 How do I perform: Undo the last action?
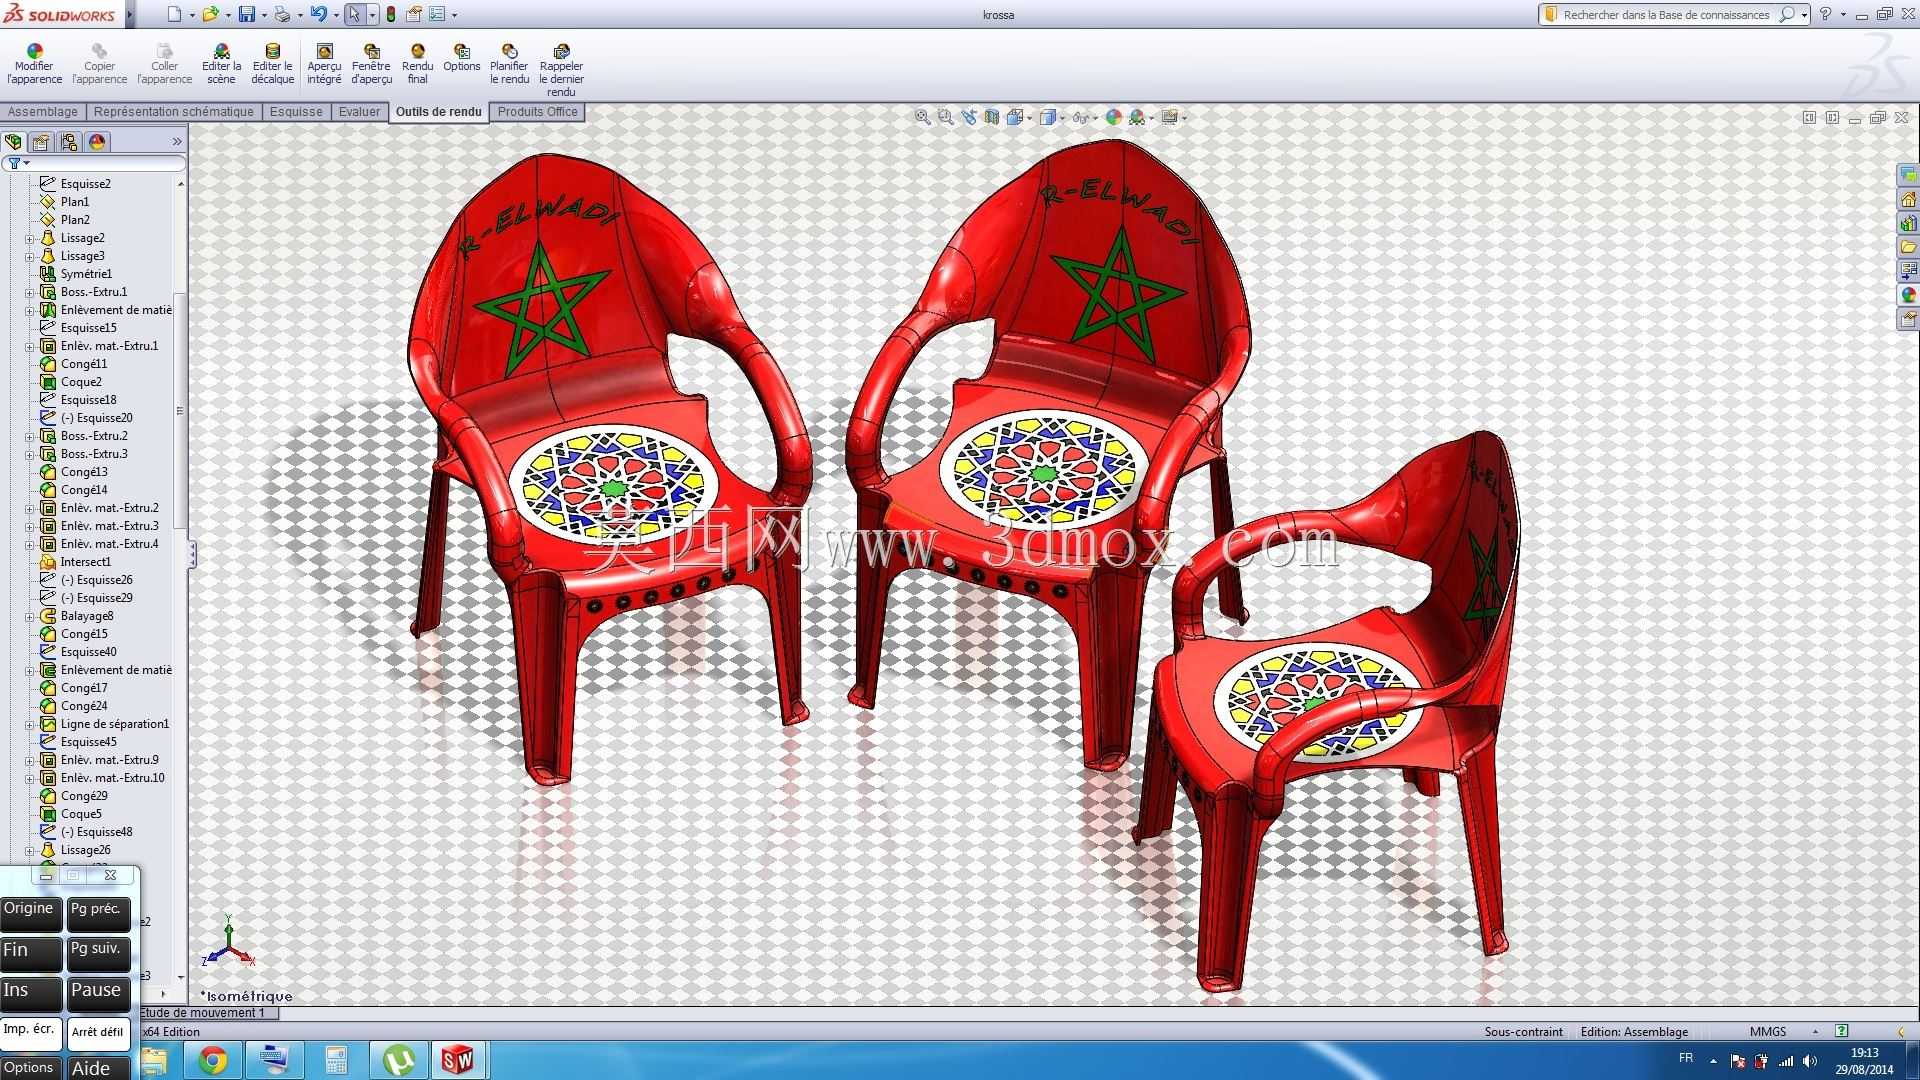coord(318,14)
